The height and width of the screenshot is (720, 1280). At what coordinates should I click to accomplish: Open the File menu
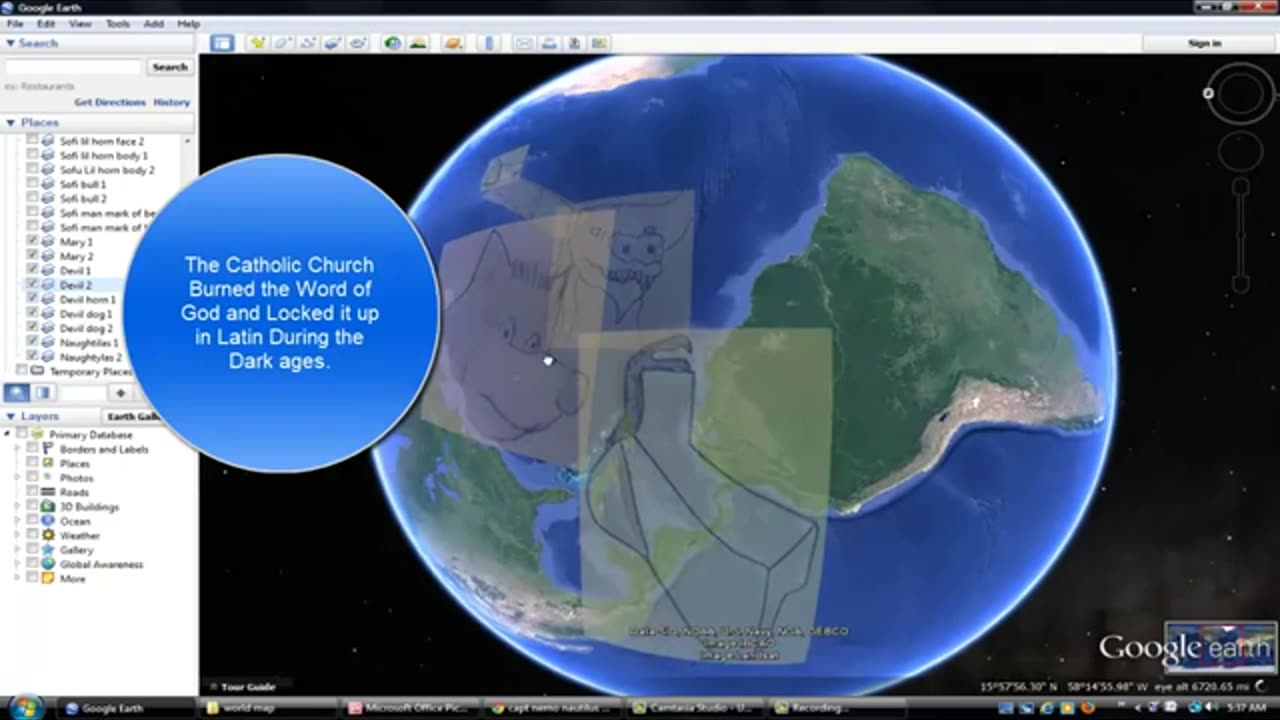15,23
